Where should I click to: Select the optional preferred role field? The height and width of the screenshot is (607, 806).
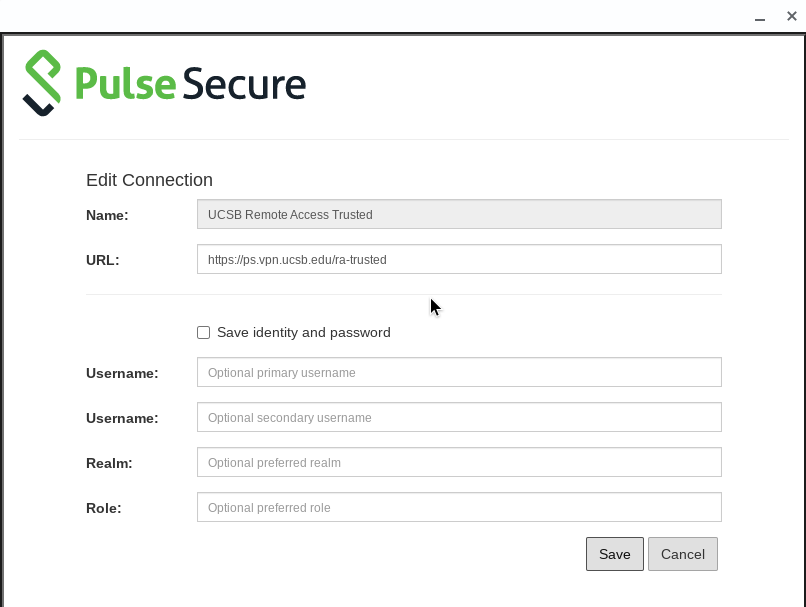click(x=459, y=507)
